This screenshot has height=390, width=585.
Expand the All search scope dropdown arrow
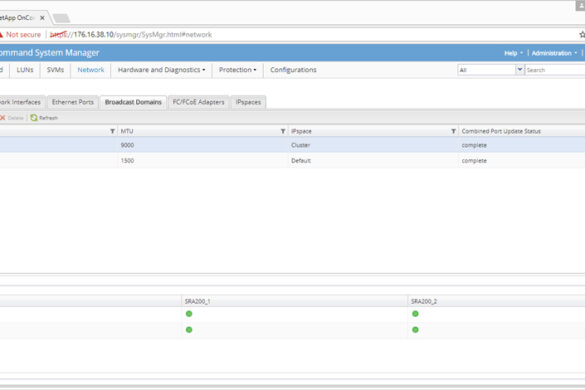point(520,69)
